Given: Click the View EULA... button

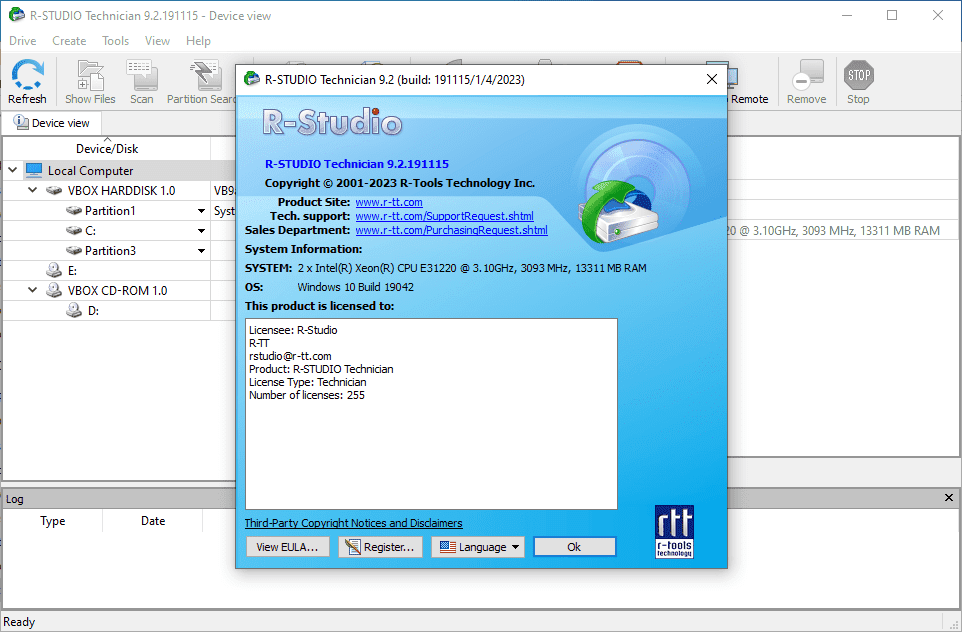Looking at the screenshot, I should (x=288, y=547).
